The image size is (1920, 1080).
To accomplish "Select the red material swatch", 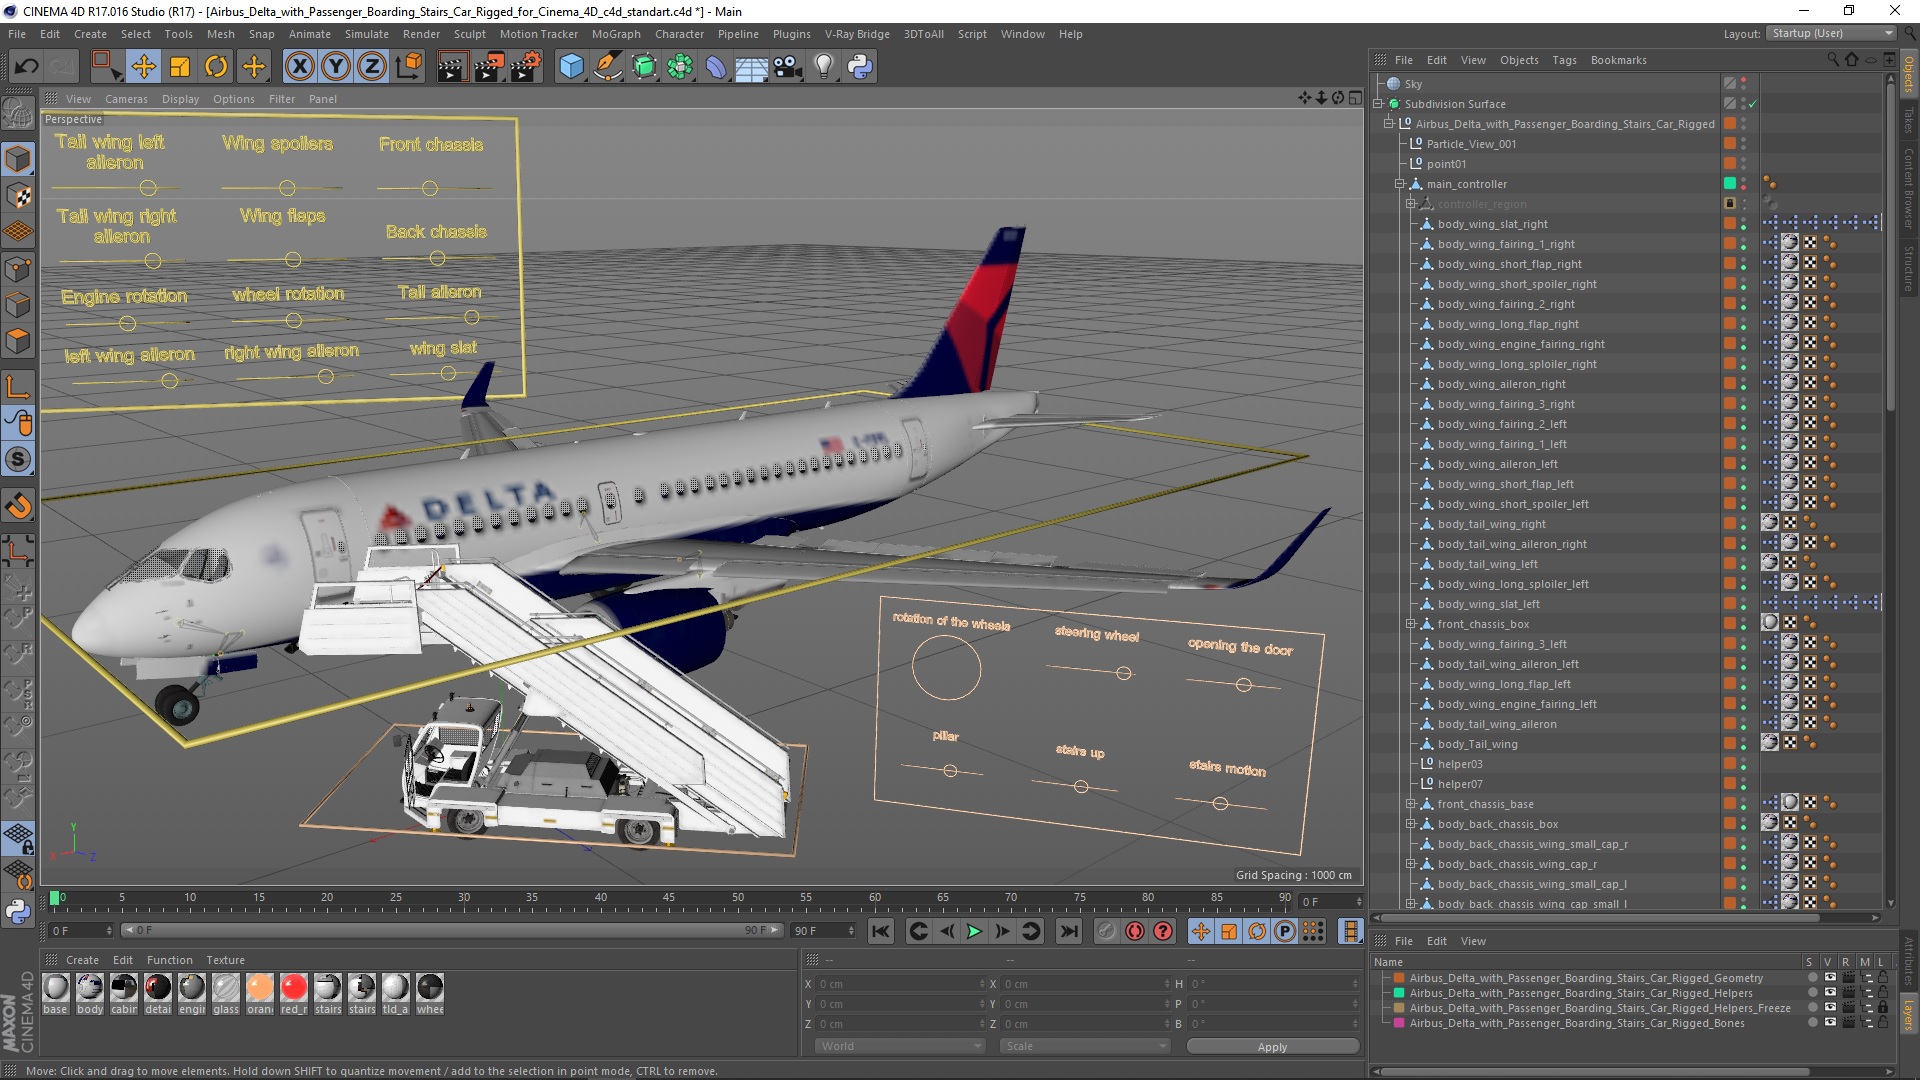I will (x=293, y=988).
